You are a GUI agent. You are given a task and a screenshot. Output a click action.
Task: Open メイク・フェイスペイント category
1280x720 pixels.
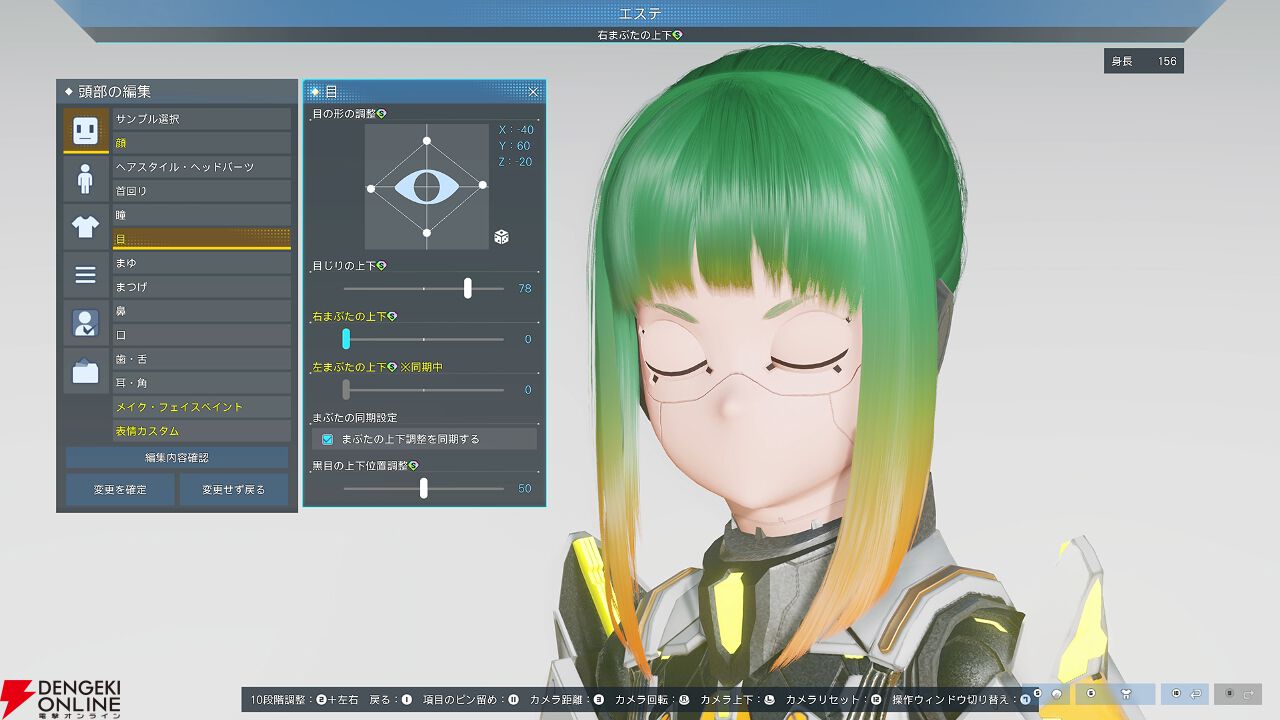[x=201, y=407]
